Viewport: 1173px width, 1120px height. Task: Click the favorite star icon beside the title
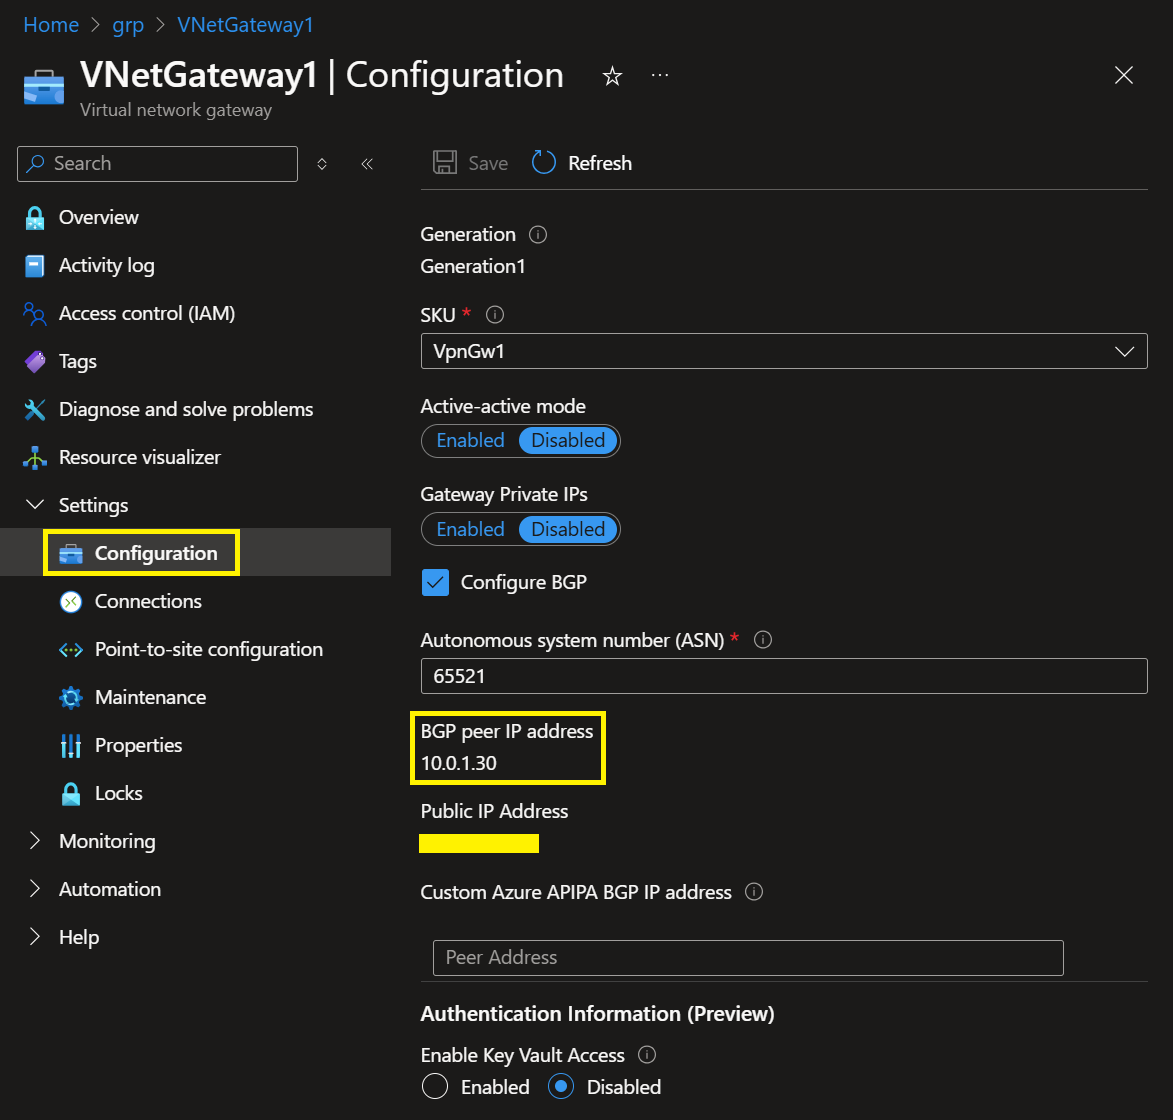click(x=612, y=76)
